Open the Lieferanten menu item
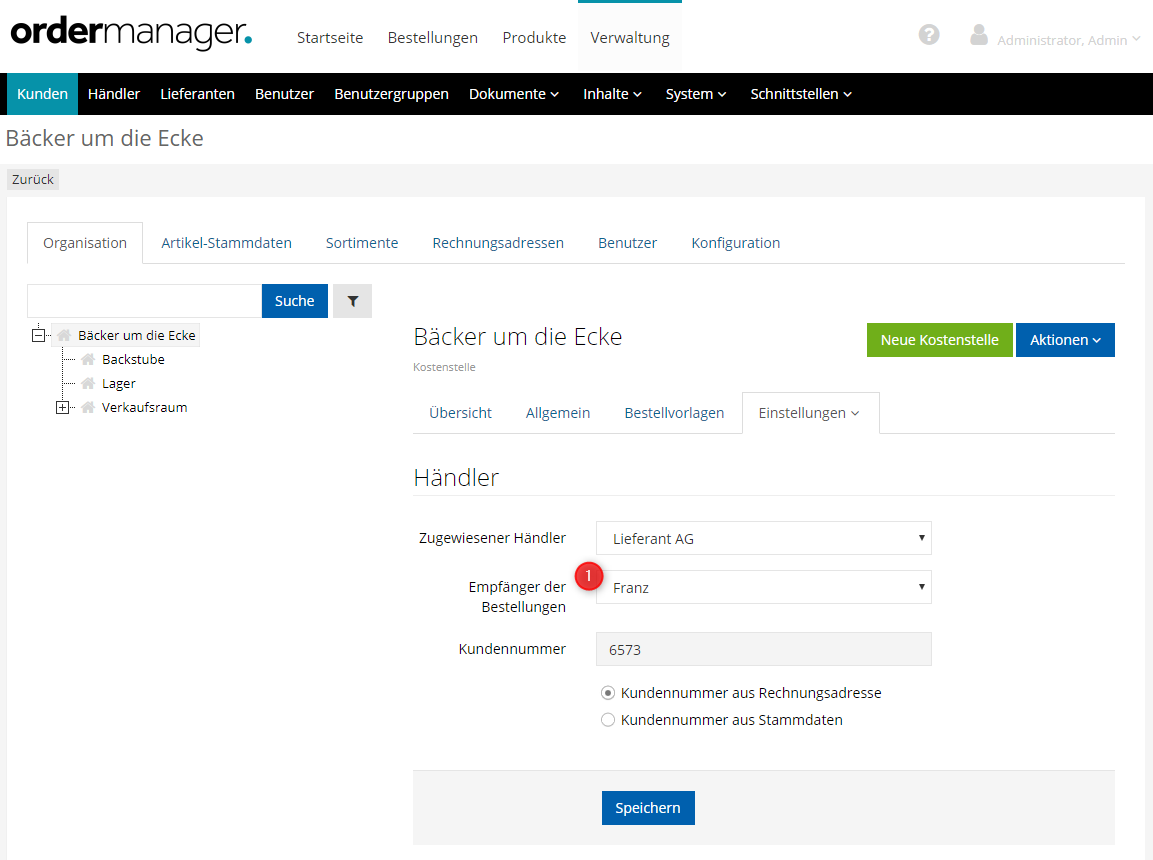Viewport: 1153px width, 860px height. coord(197,94)
